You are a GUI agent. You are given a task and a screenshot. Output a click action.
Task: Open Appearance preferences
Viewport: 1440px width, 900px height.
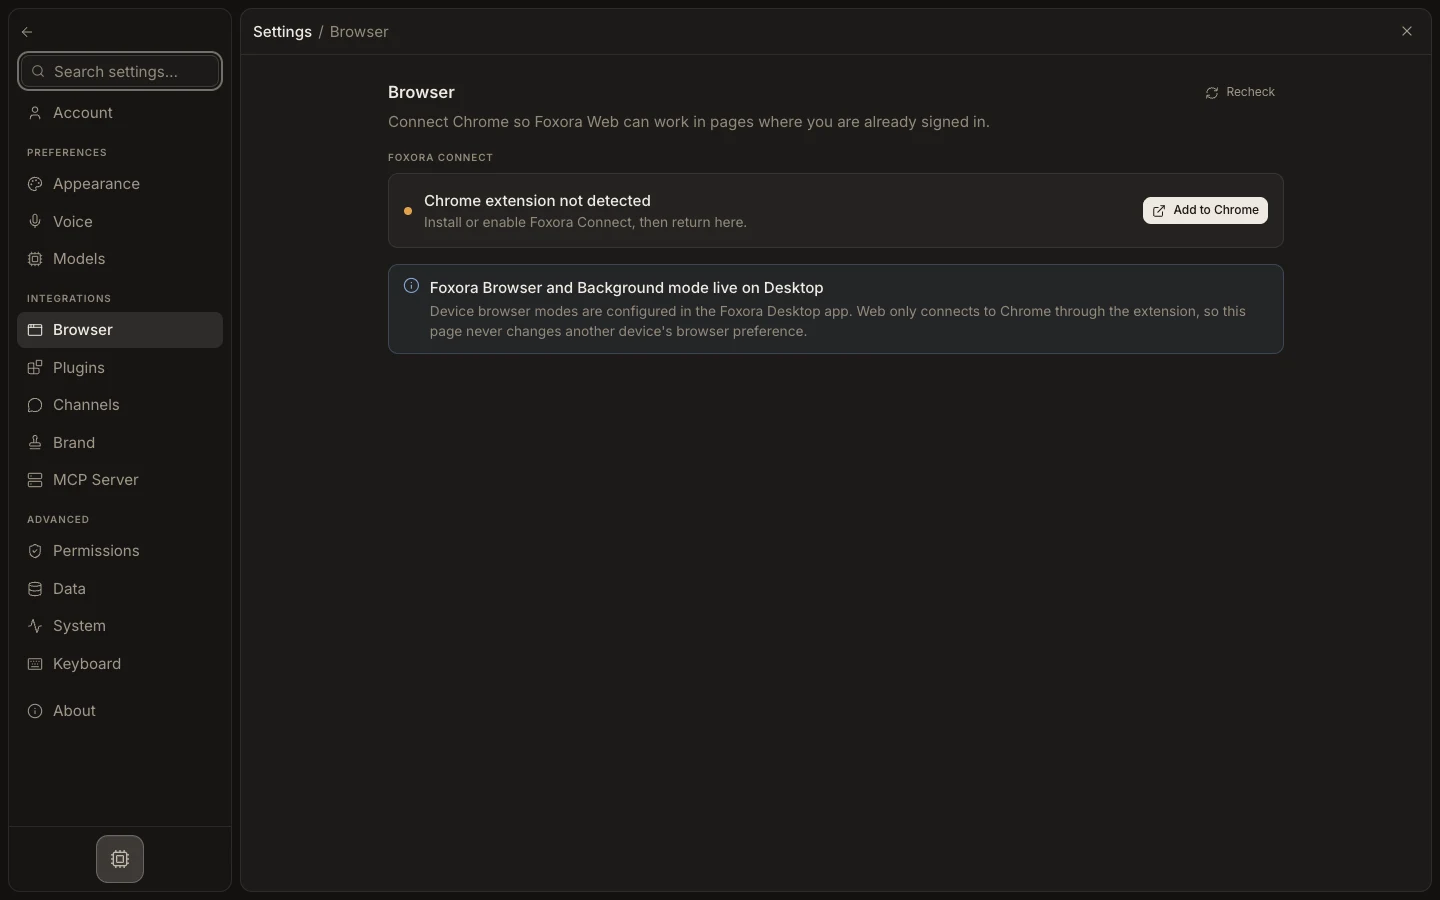point(120,184)
